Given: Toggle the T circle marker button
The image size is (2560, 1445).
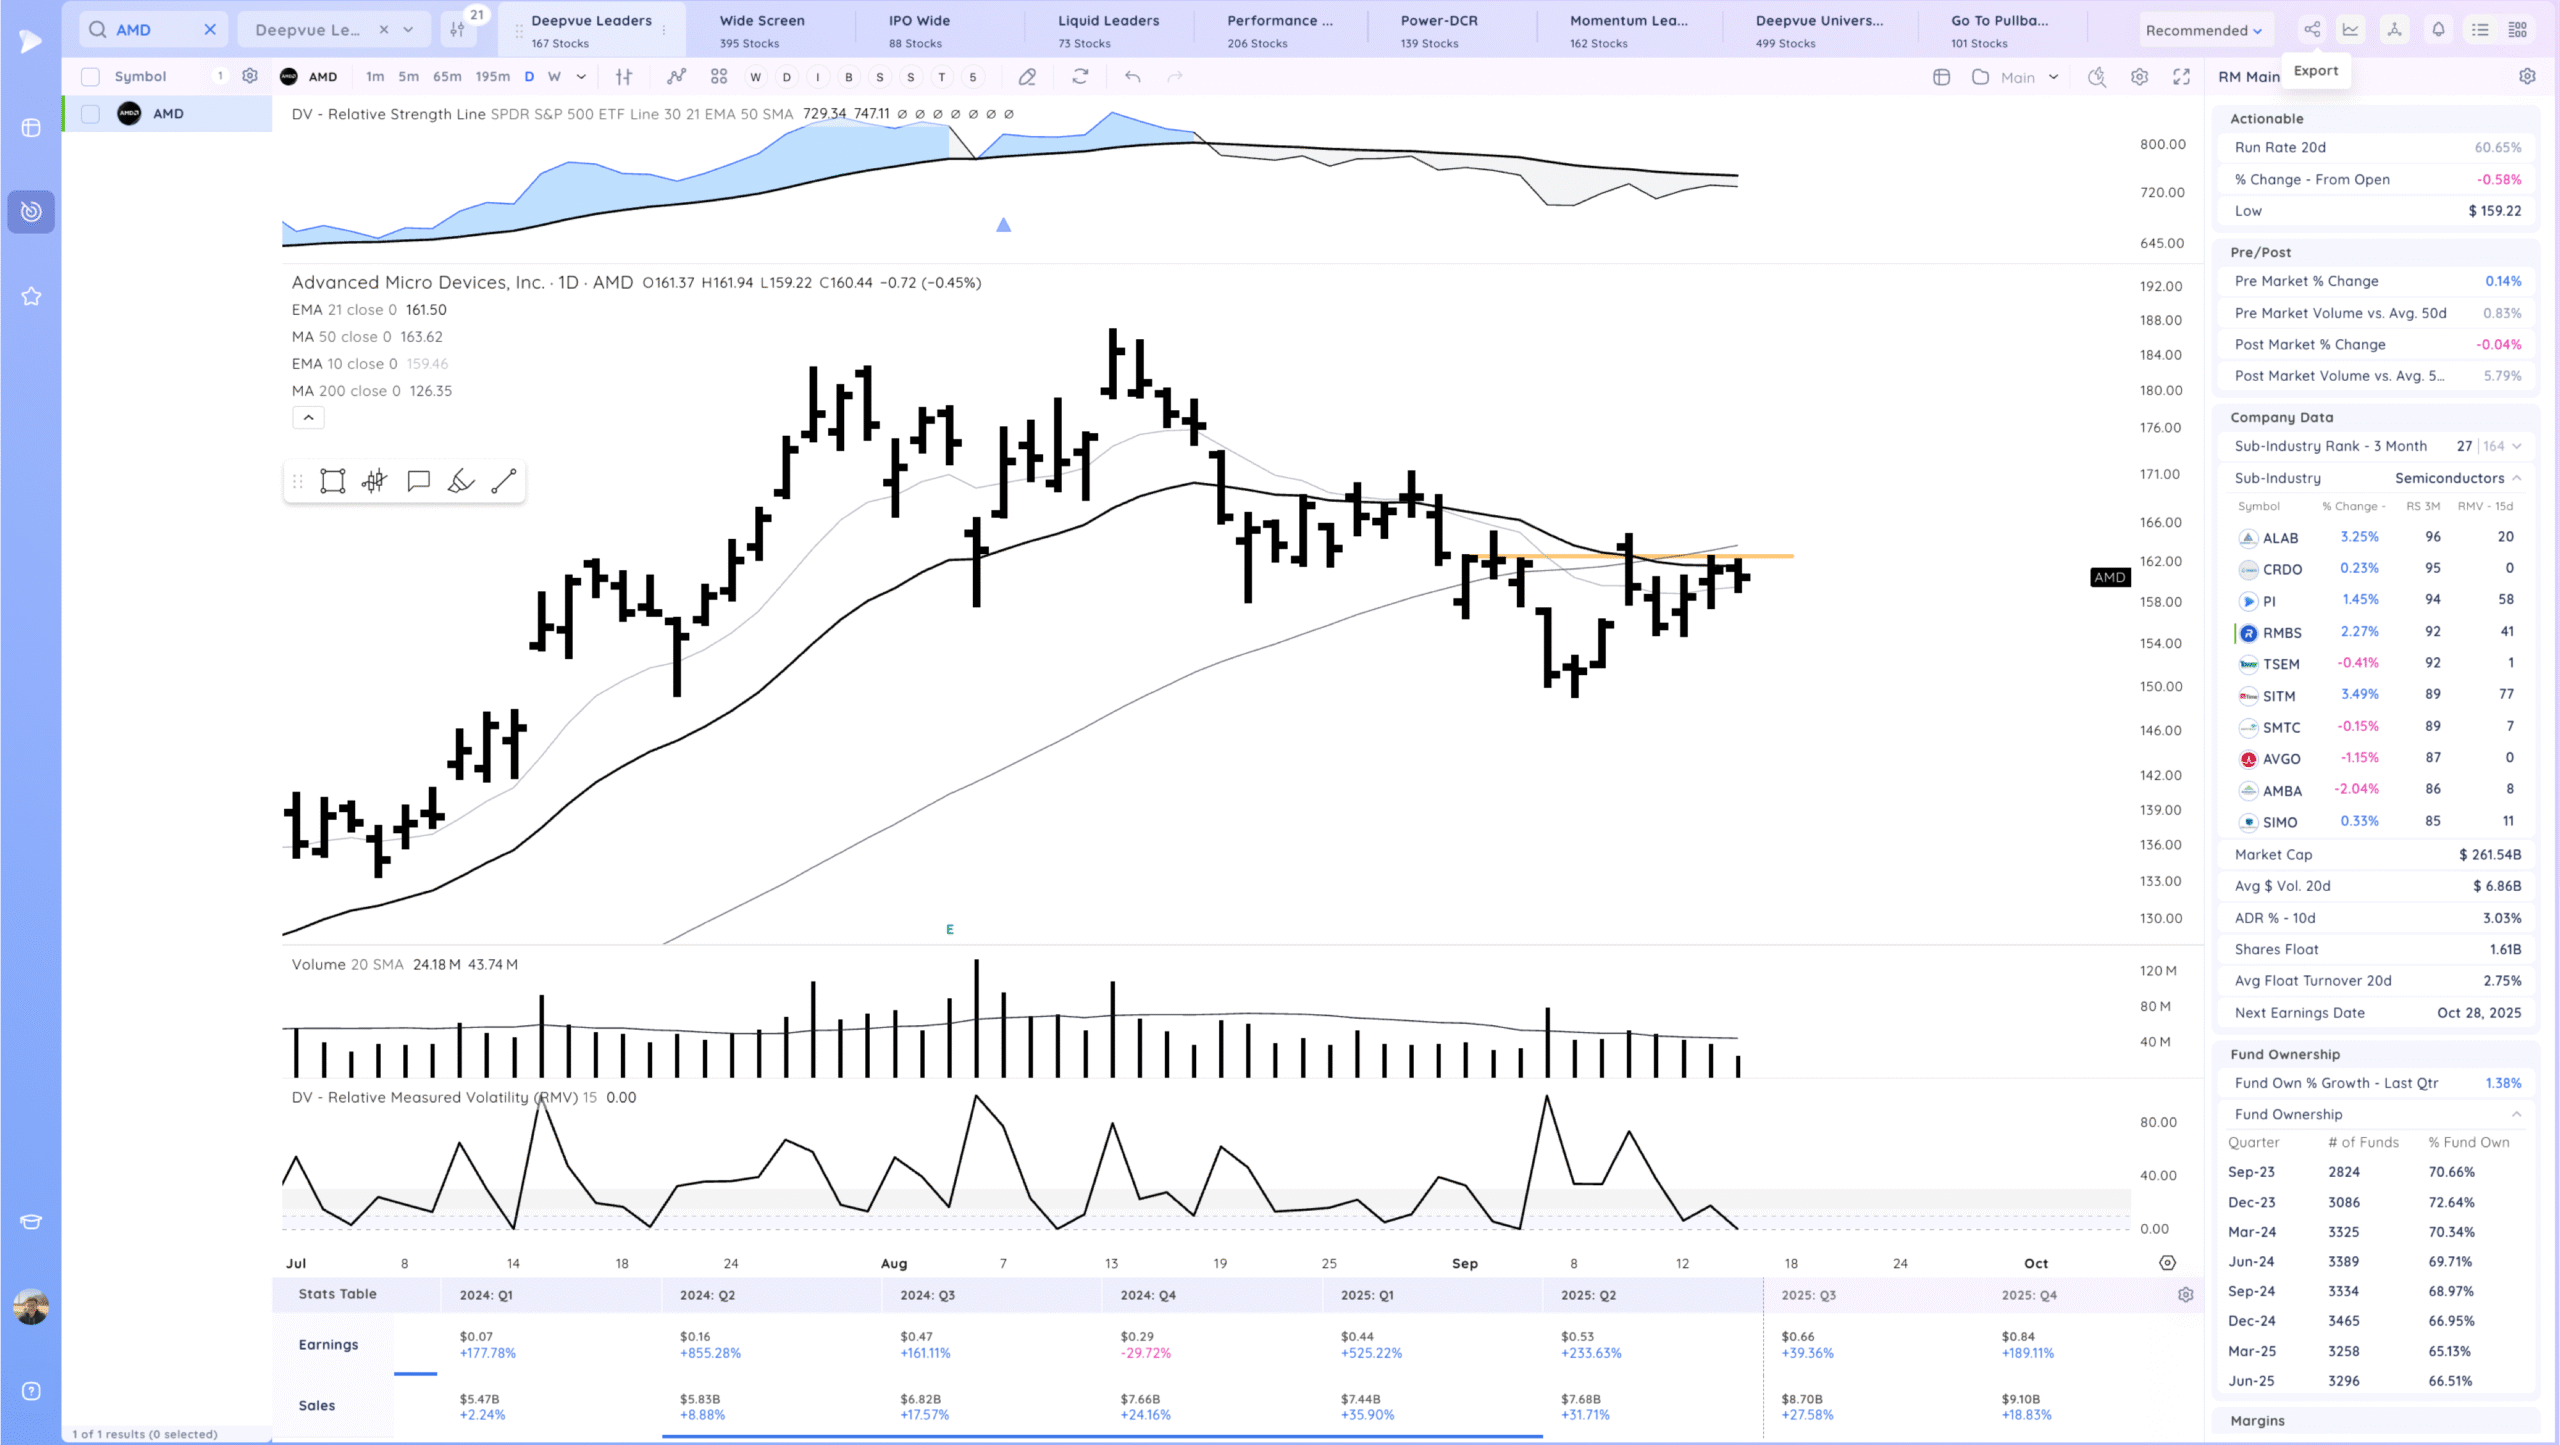Looking at the screenshot, I should (941, 77).
